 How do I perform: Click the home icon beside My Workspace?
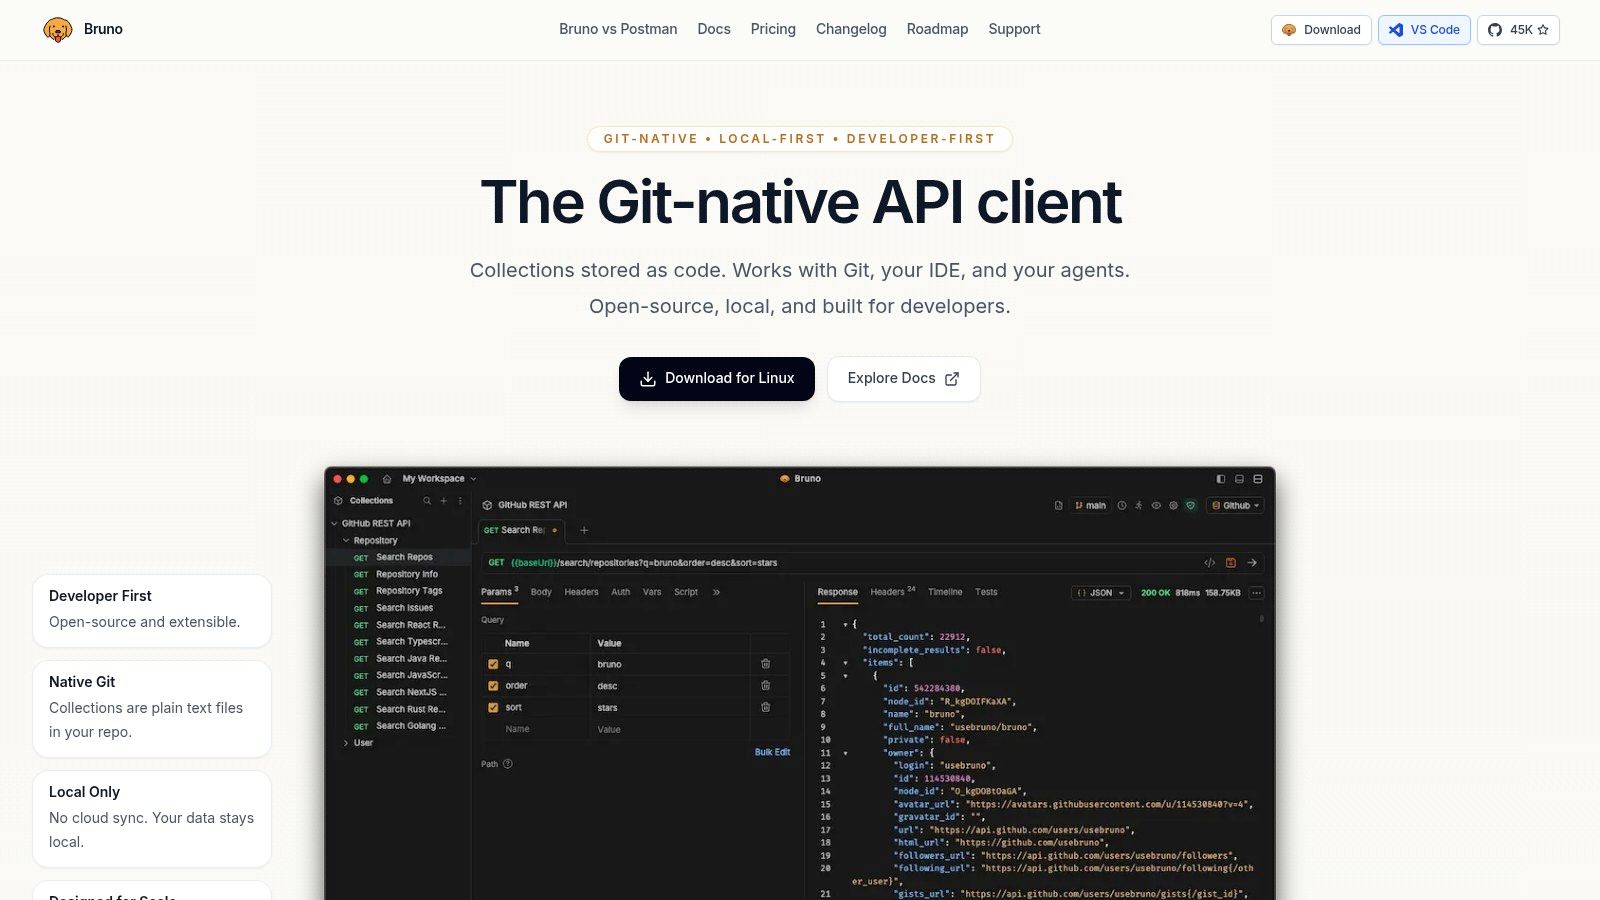pyautogui.click(x=387, y=479)
